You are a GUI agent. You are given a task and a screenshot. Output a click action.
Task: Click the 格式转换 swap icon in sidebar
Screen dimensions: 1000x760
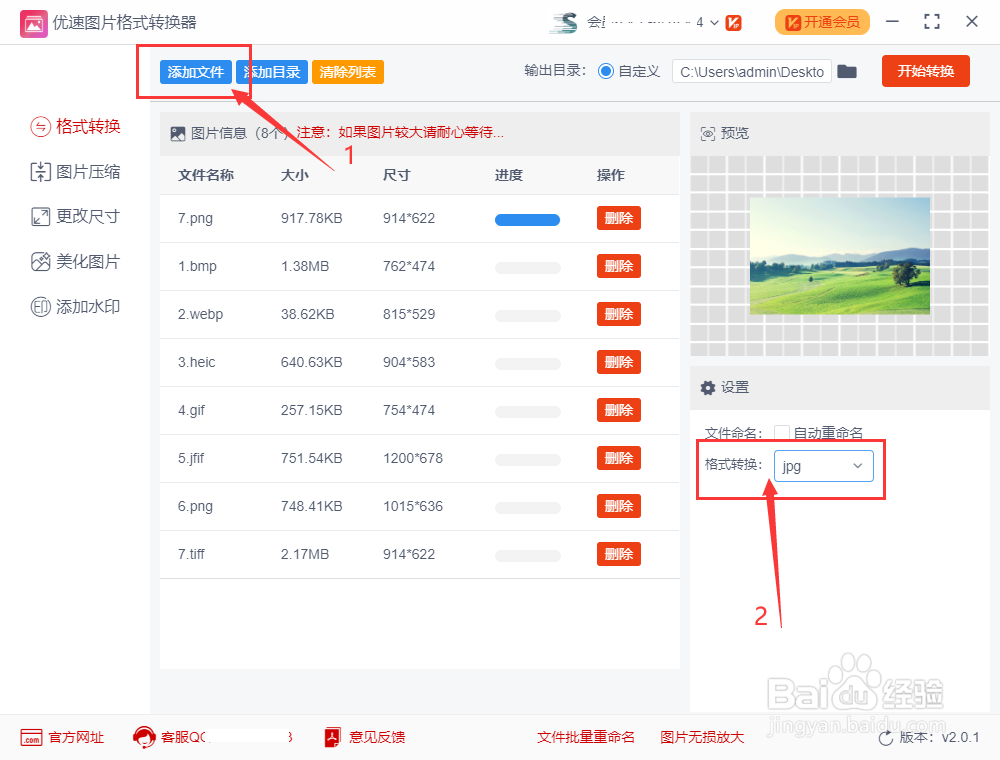pyautogui.click(x=40, y=126)
